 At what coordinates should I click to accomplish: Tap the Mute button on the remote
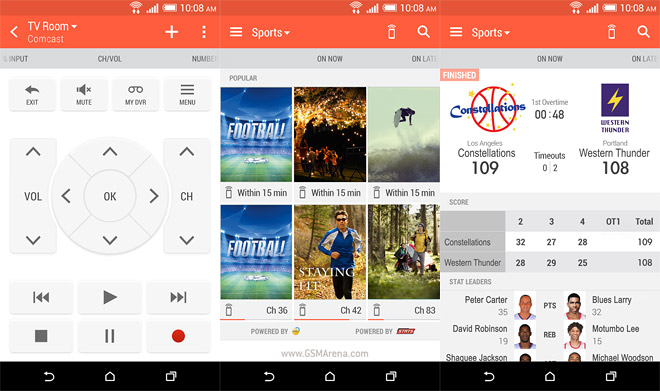(x=84, y=95)
